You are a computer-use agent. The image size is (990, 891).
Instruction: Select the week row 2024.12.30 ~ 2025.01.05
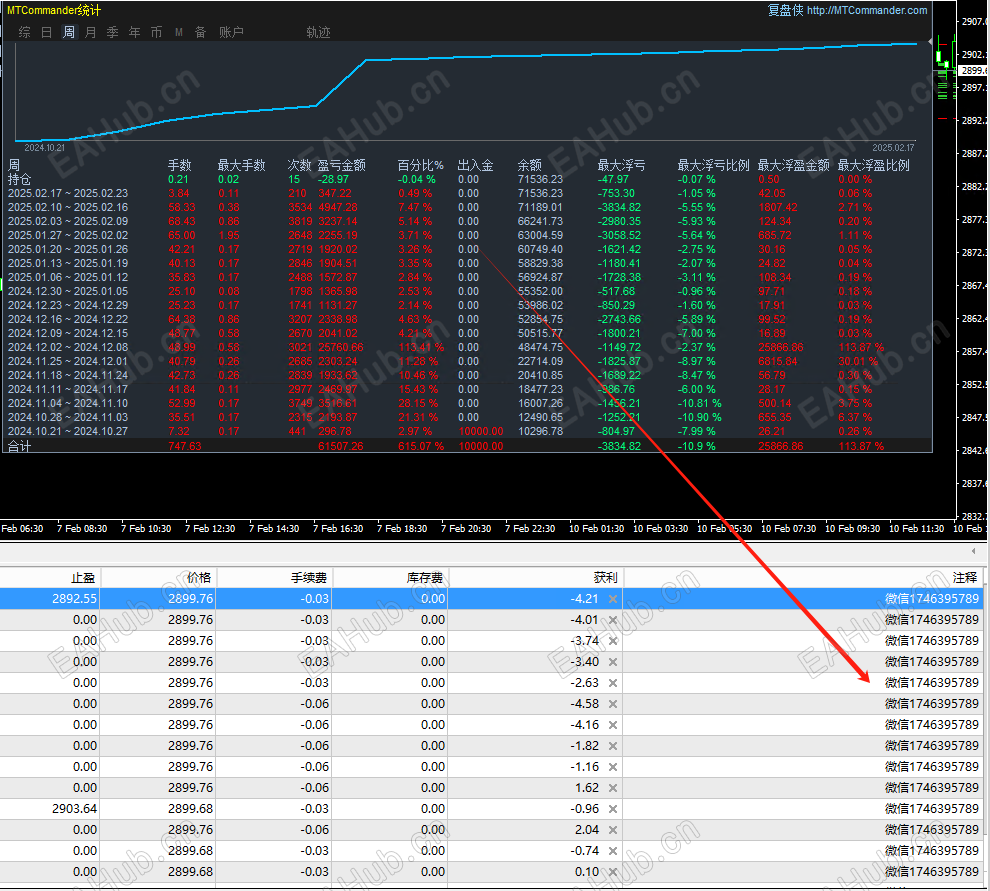467,291
